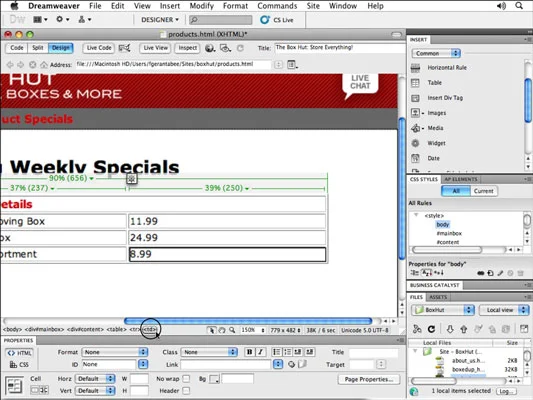The height and width of the screenshot is (400, 533).
Task: Collapse the style rule tree node
Action: (x=416, y=215)
